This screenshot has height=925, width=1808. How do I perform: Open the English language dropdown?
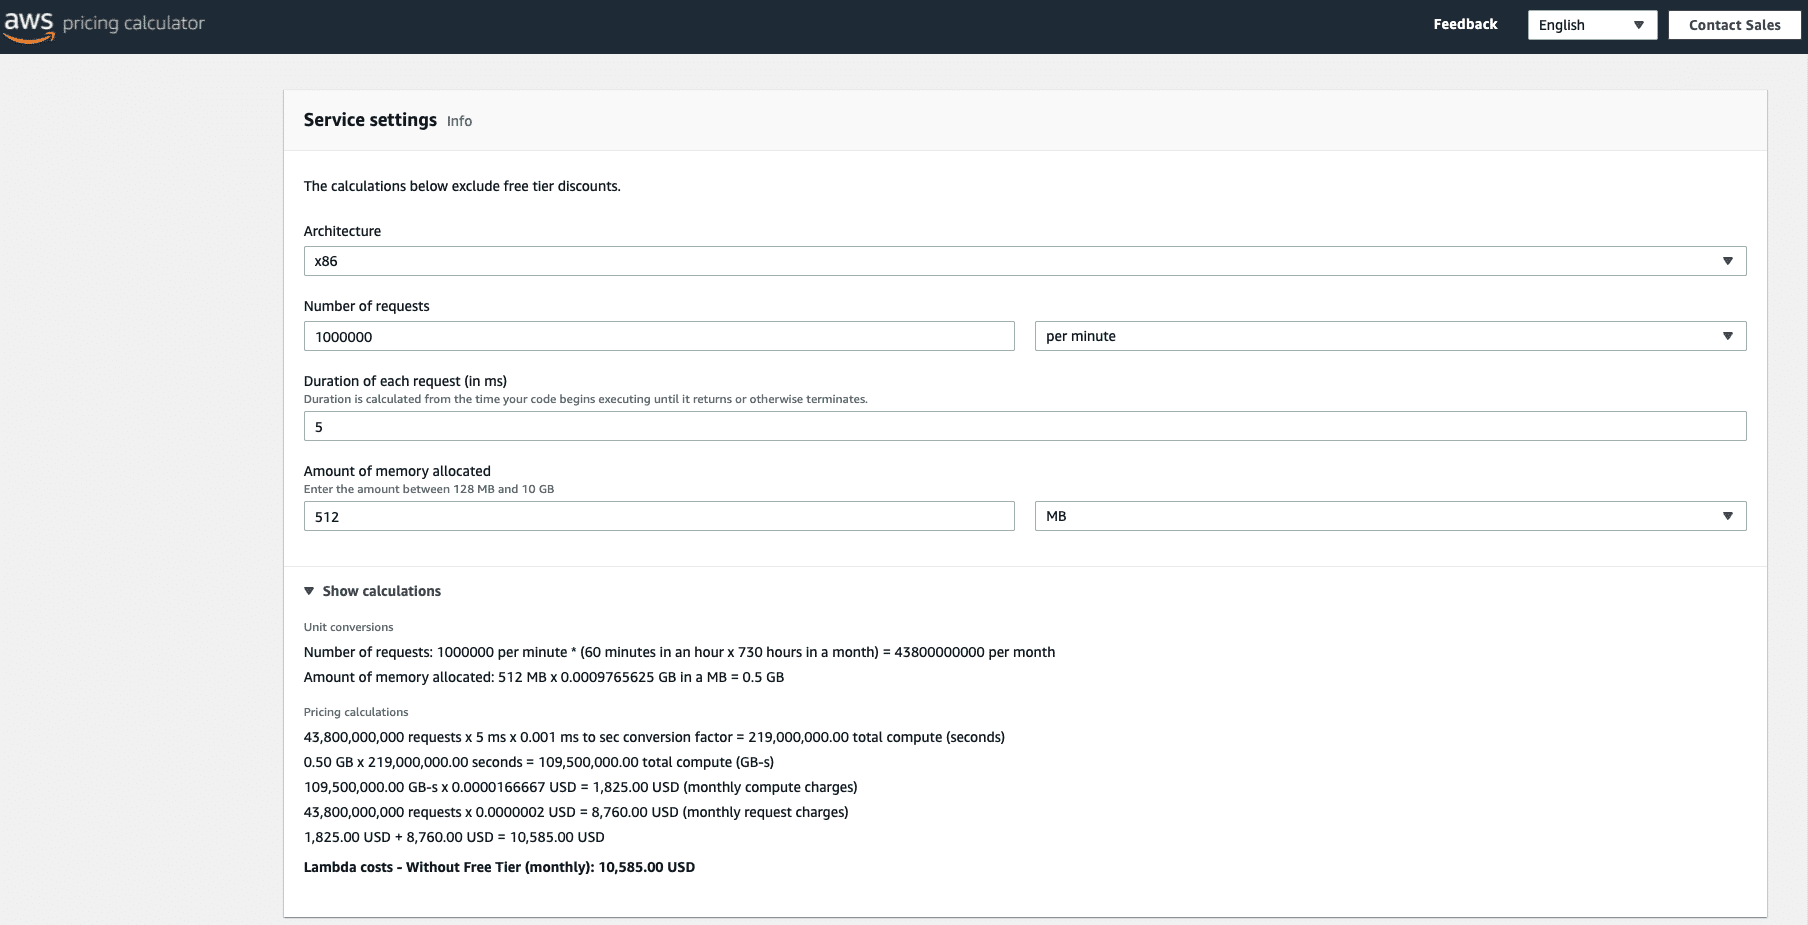(x=1592, y=25)
